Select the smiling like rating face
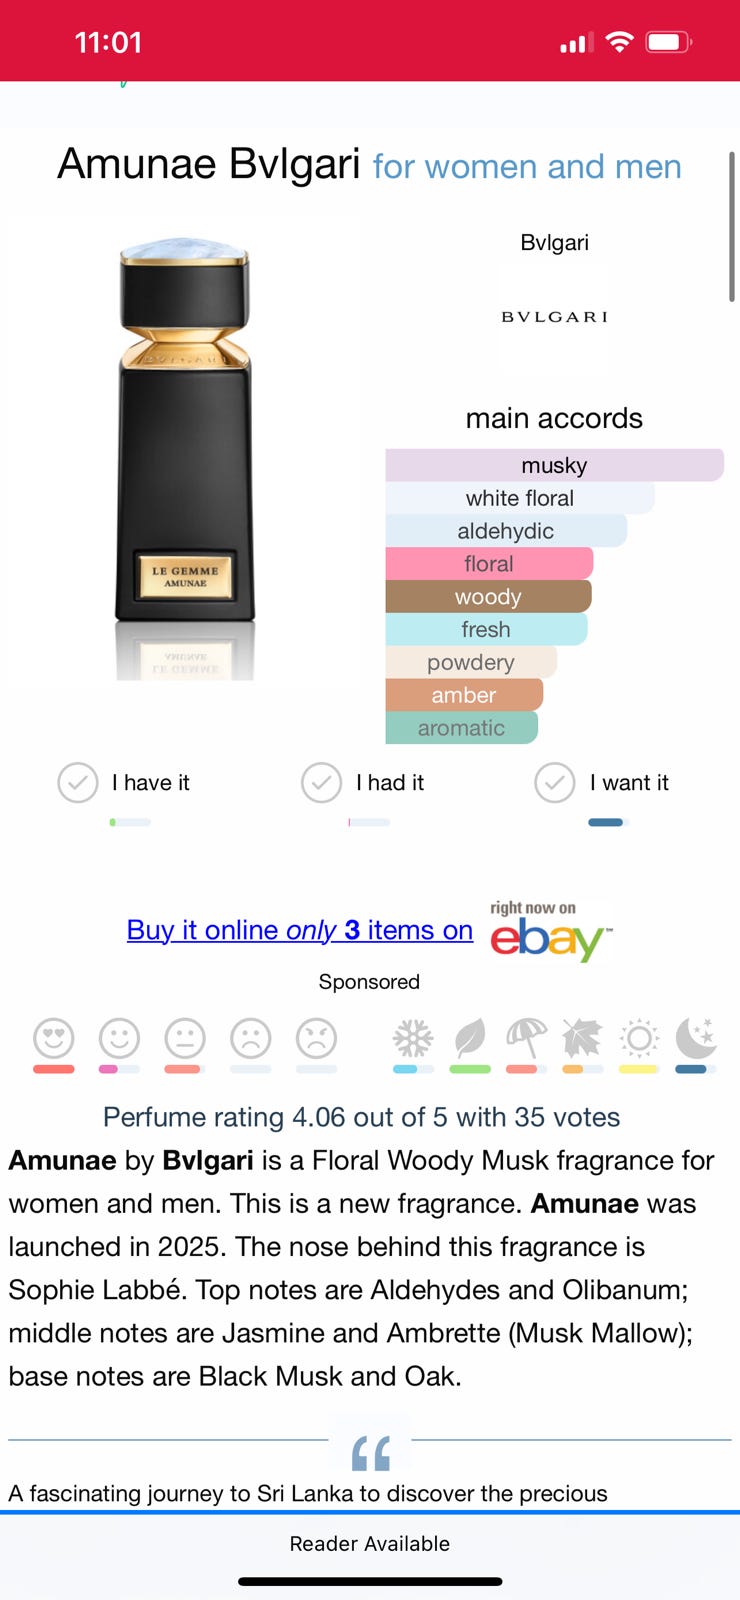 [119, 1039]
